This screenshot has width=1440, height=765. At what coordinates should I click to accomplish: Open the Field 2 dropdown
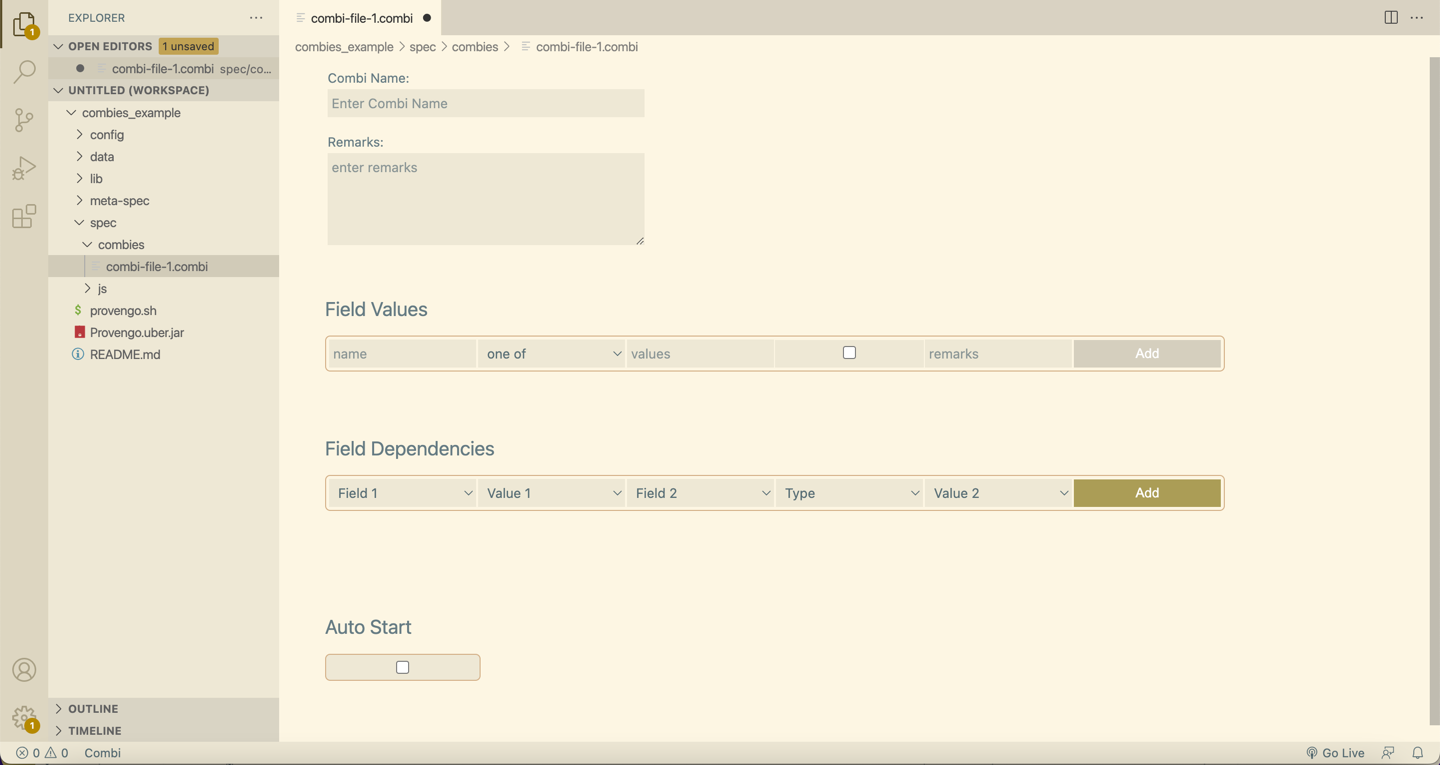(x=701, y=493)
